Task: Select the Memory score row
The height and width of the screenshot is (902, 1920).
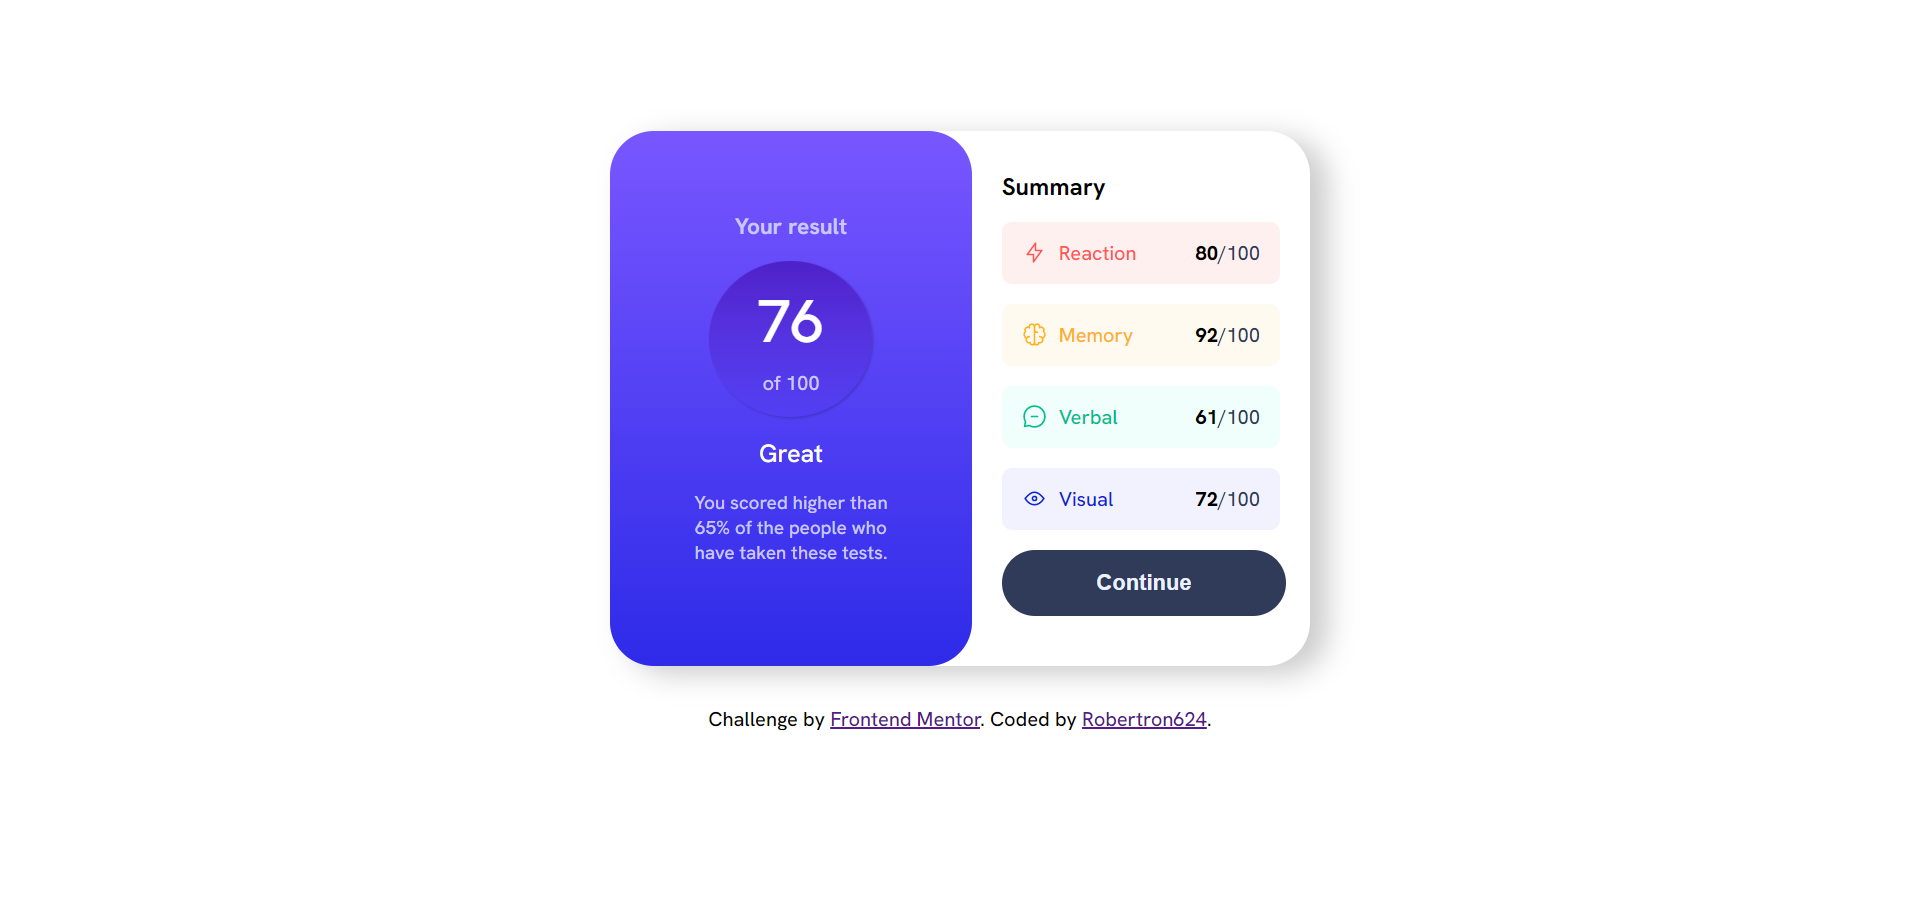Action: [1140, 335]
